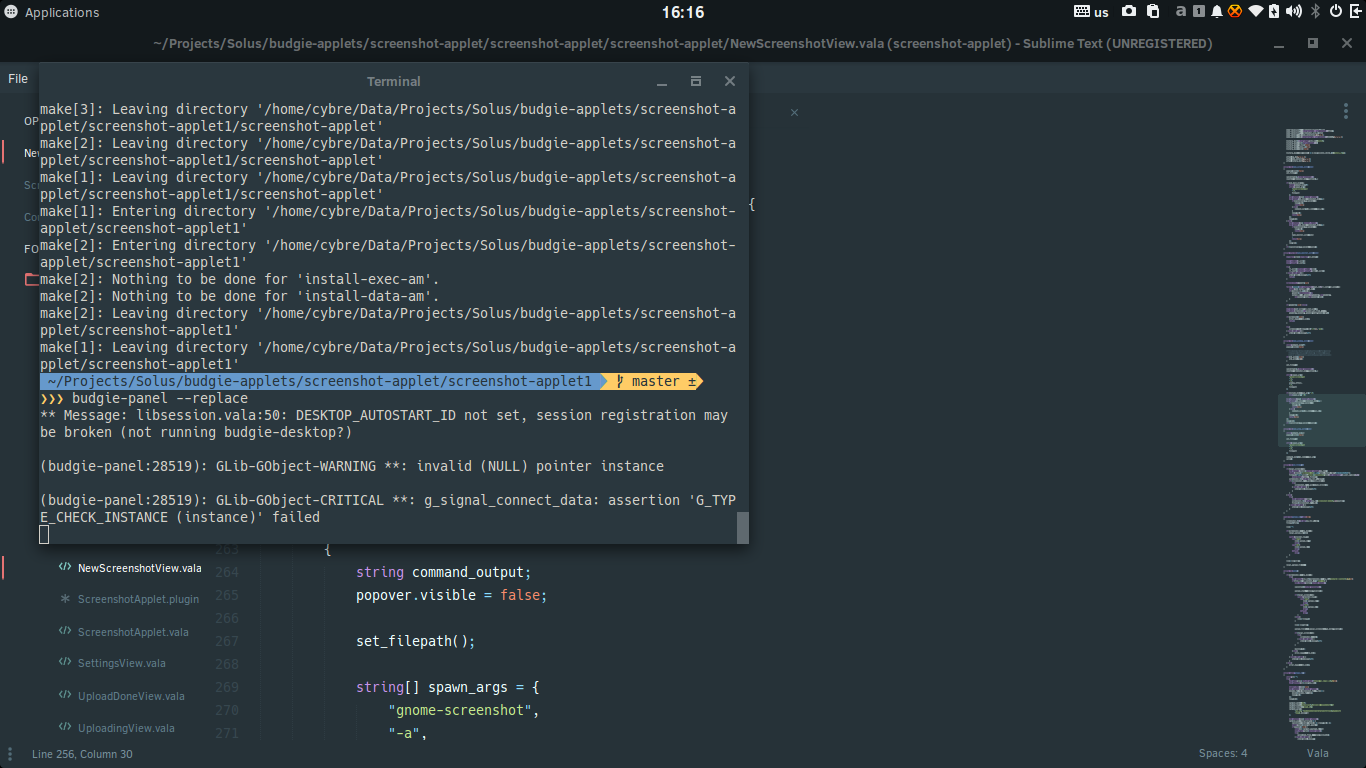Click the highlighted viewport region in minimap
The image size is (1366, 768).
click(x=1322, y=420)
